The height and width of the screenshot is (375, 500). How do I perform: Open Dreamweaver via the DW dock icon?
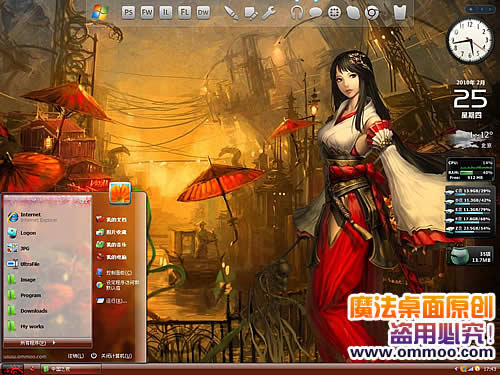pos(203,13)
